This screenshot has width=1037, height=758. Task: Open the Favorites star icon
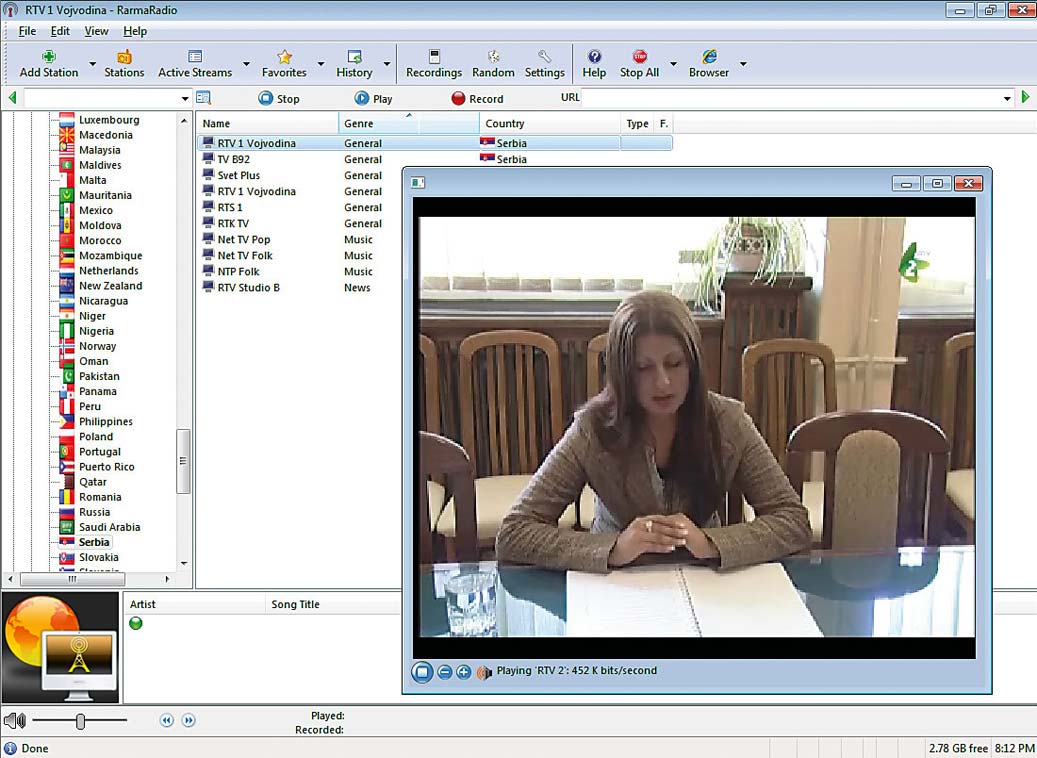(x=284, y=57)
